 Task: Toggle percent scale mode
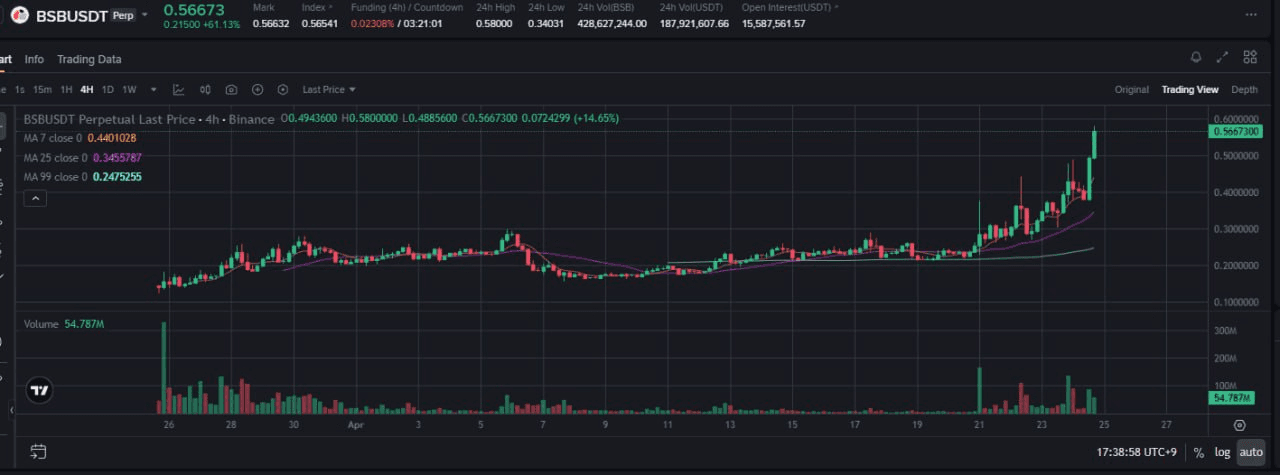click(x=1199, y=452)
